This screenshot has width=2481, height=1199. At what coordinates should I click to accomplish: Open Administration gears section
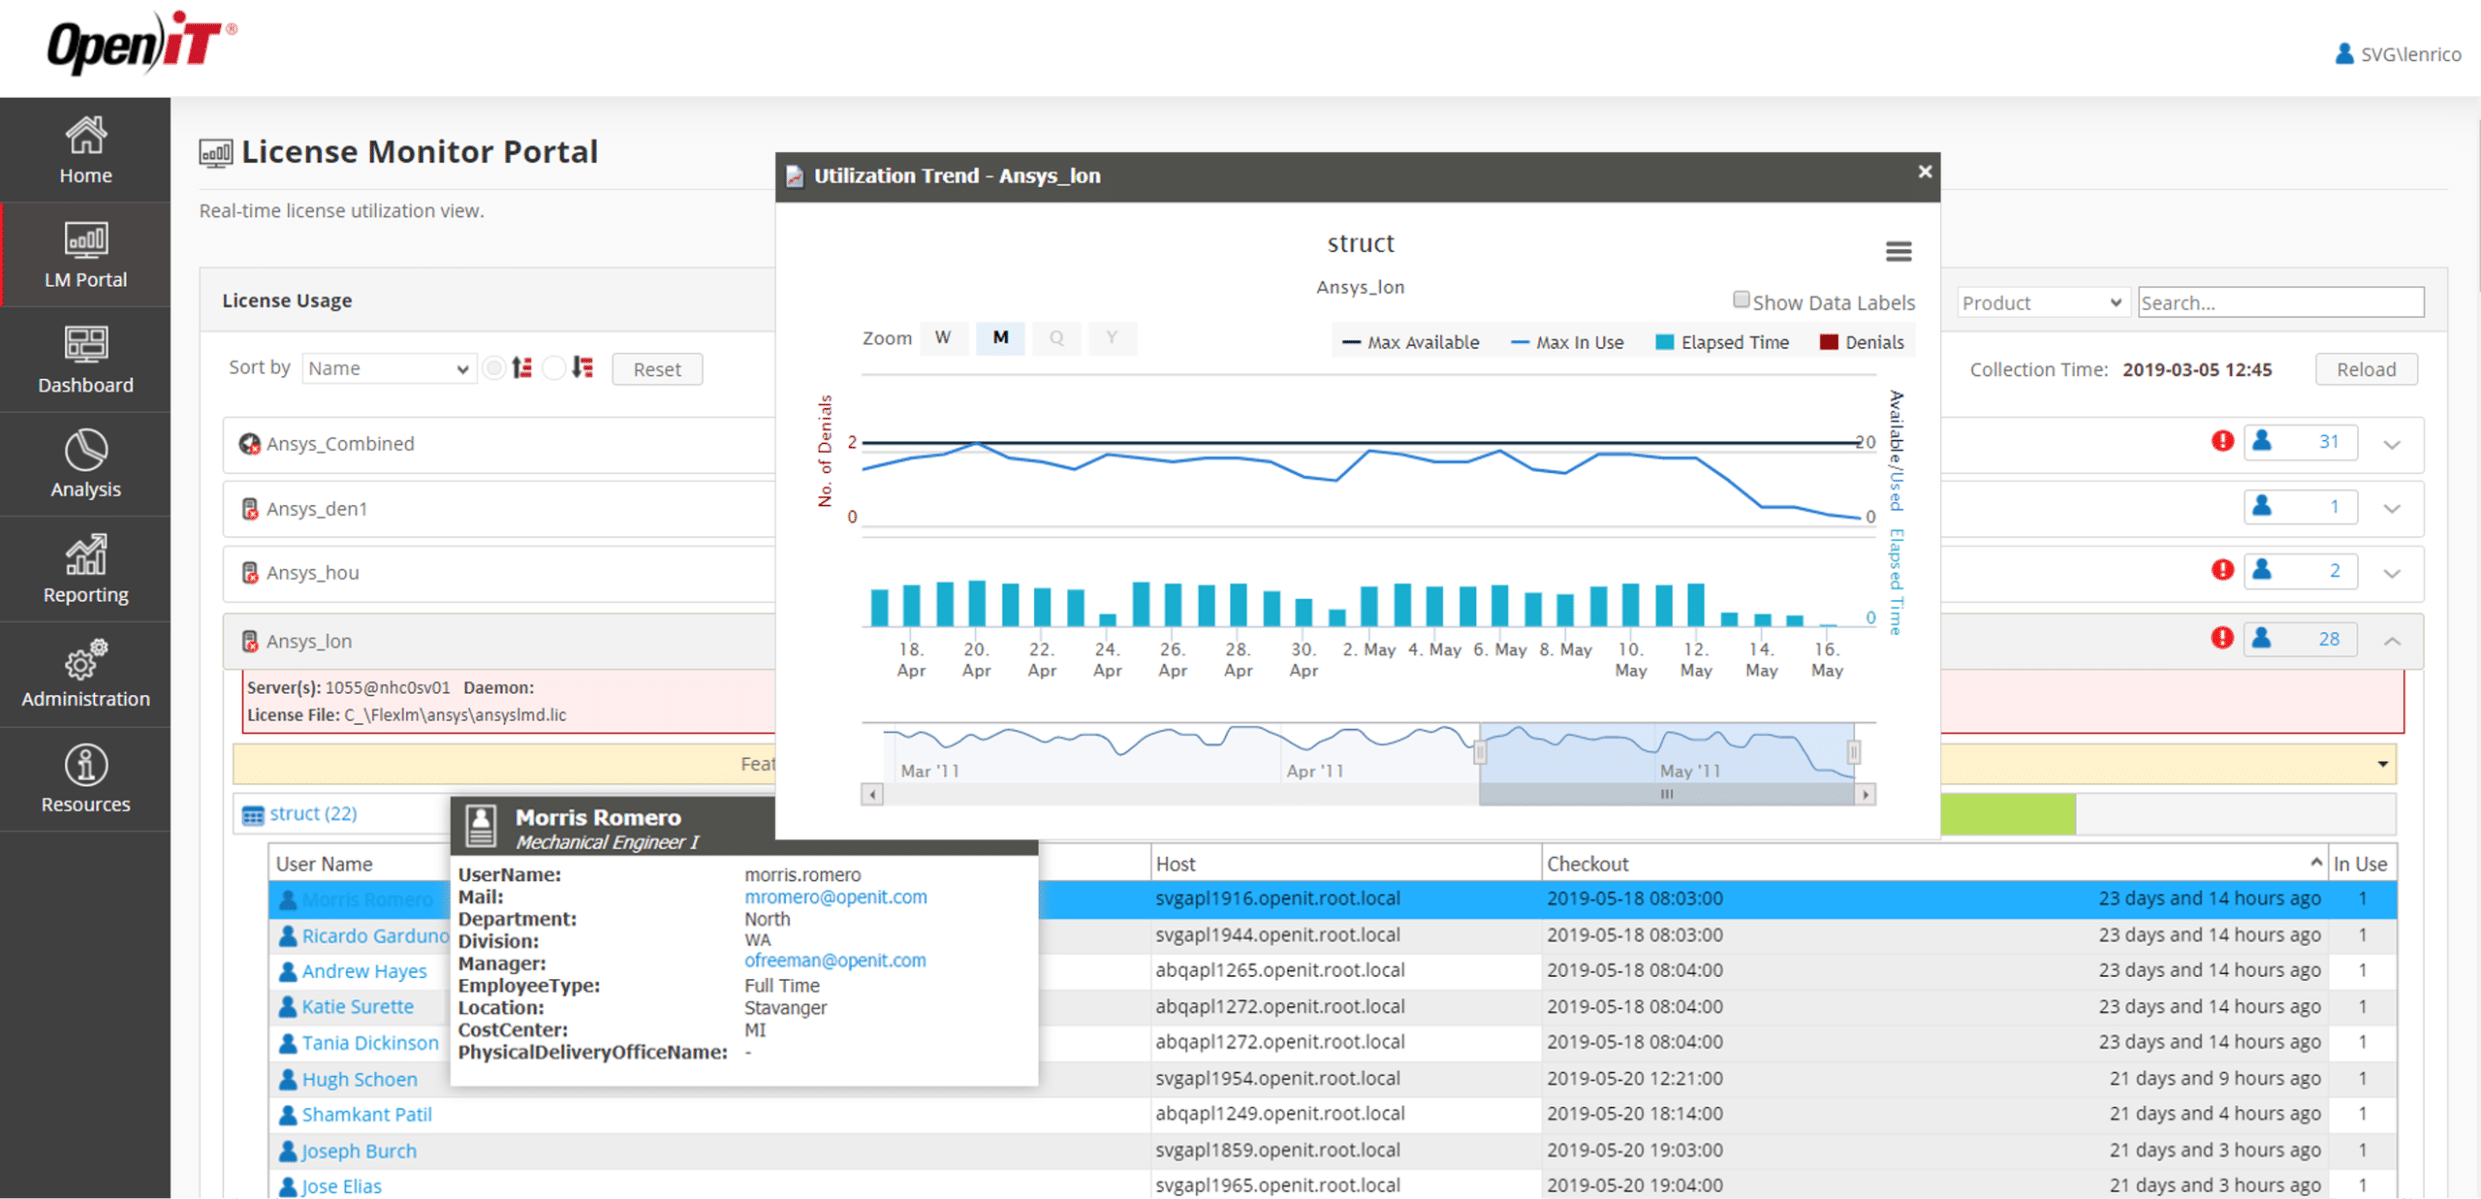point(85,675)
